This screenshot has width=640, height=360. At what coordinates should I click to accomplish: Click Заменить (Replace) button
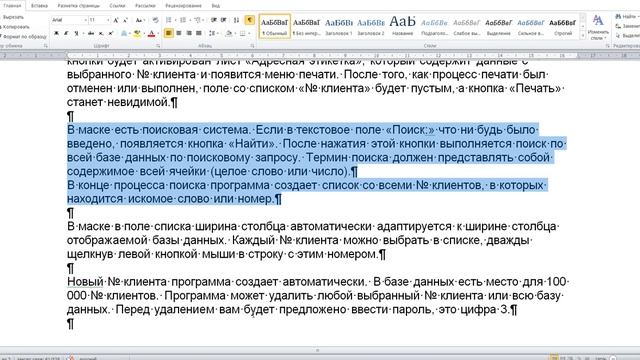(x=629, y=26)
